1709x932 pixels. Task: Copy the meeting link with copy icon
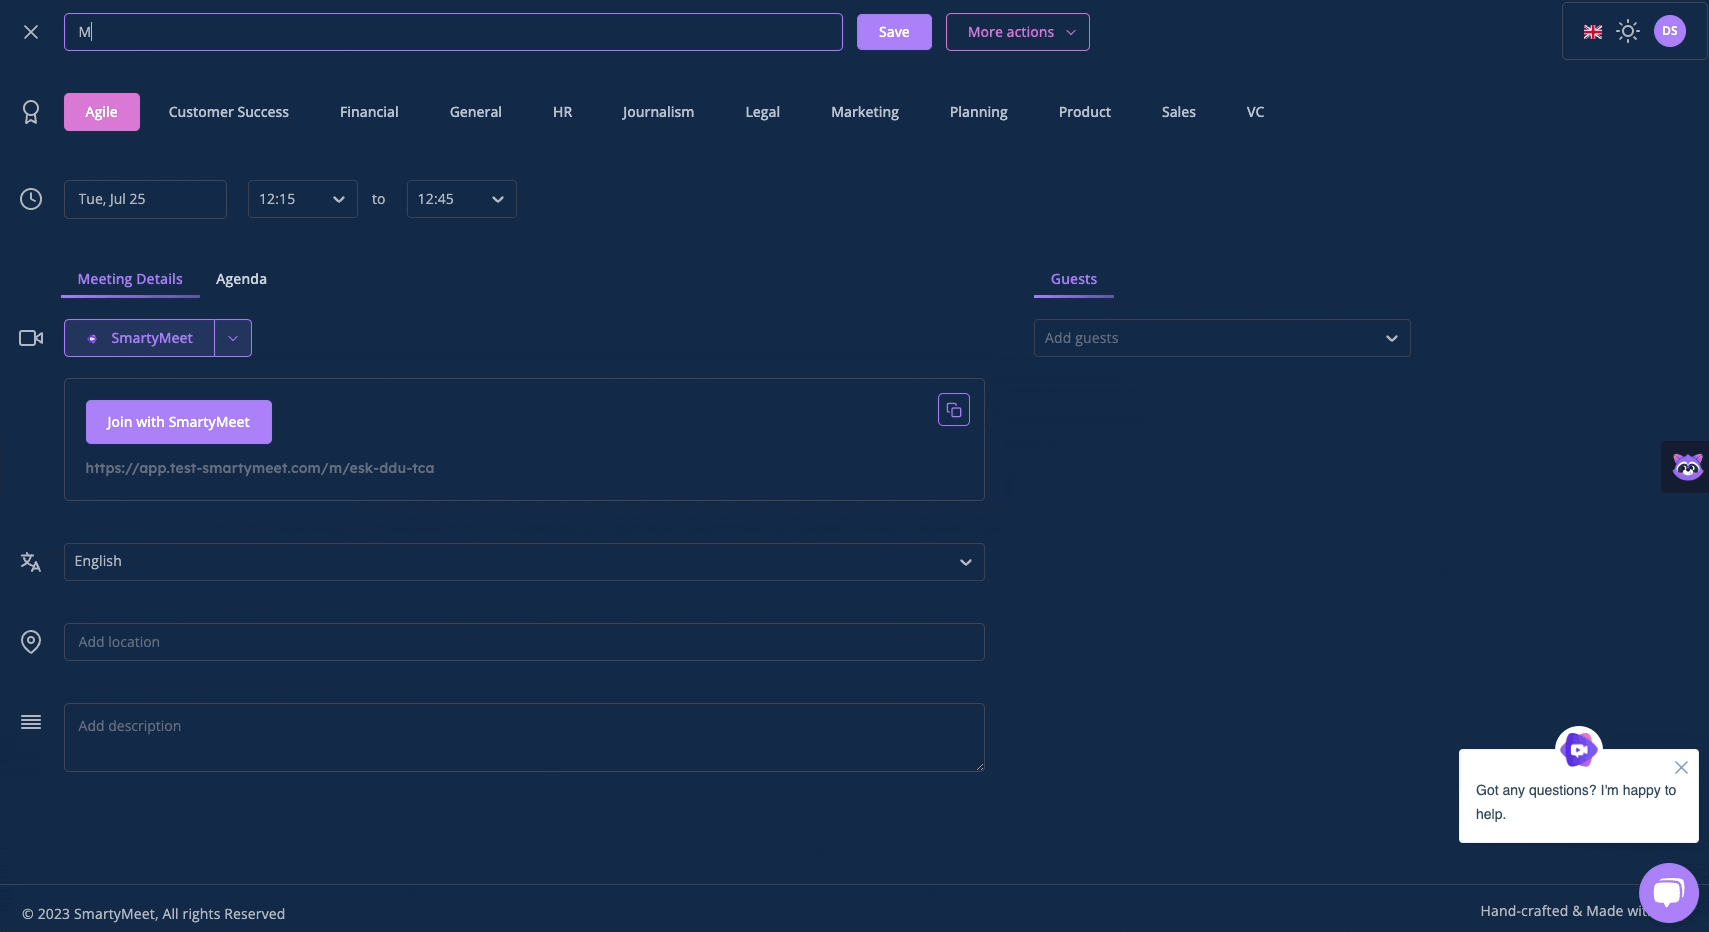(954, 410)
